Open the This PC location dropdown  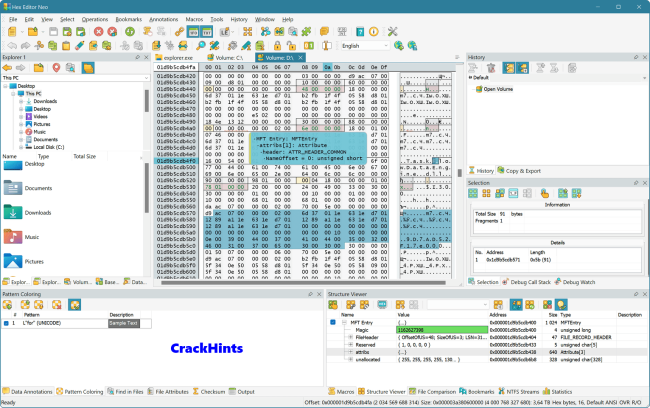pyautogui.click(x=75, y=78)
